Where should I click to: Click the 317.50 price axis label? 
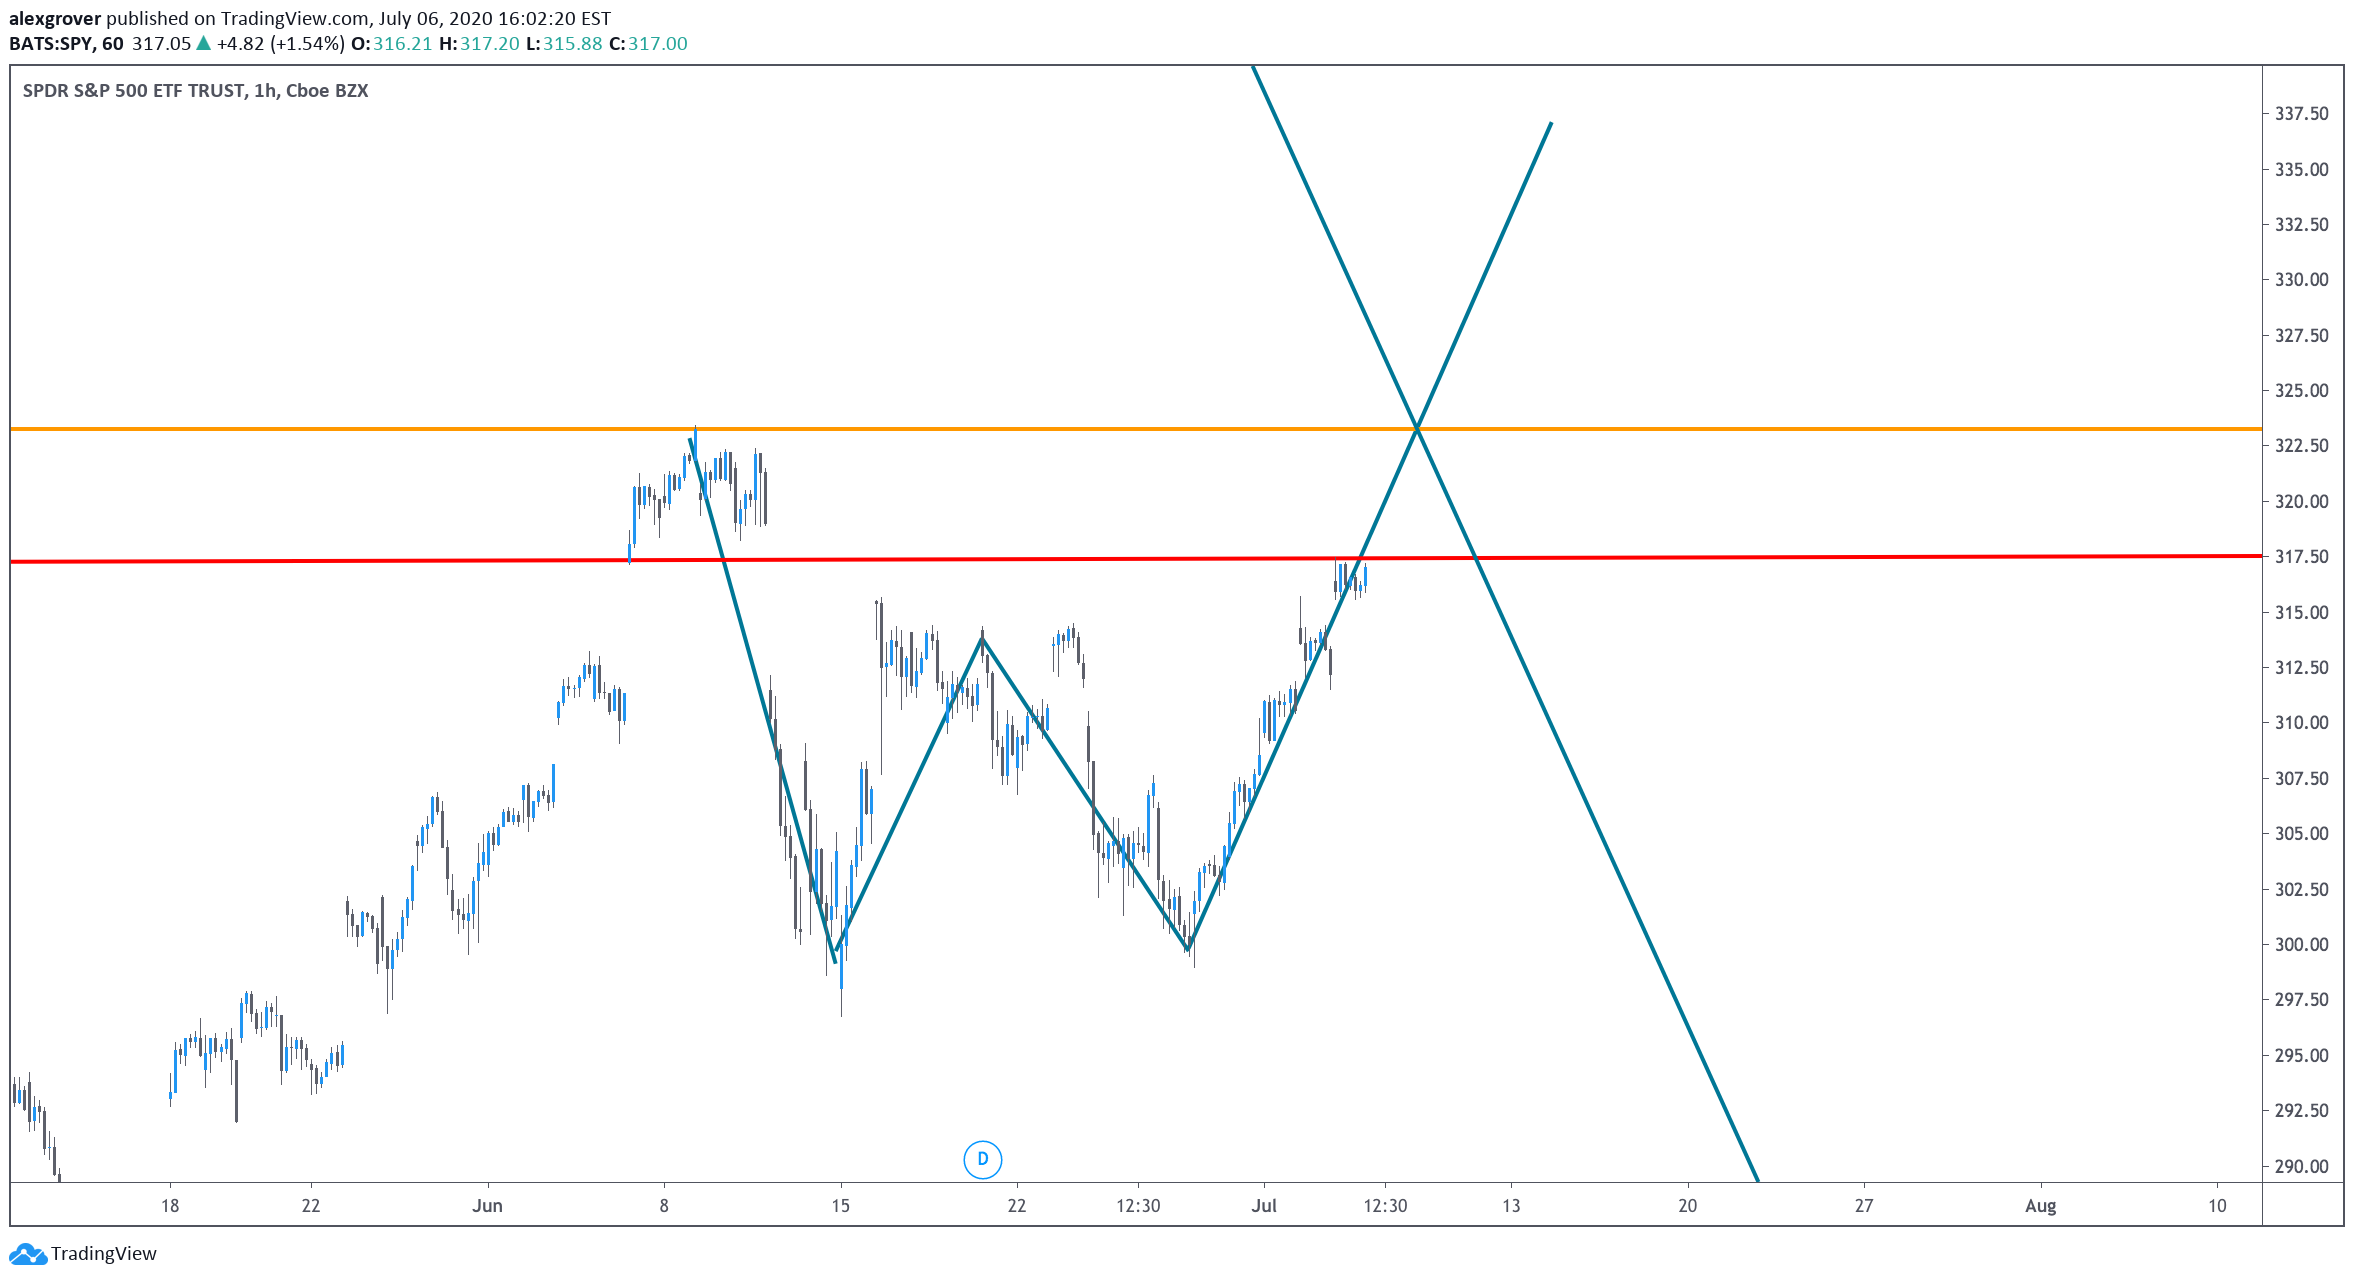click(x=2301, y=556)
